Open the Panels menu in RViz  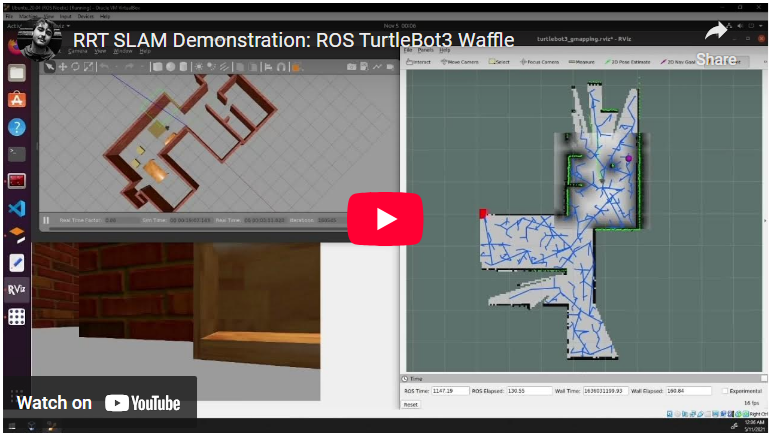[426, 49]
